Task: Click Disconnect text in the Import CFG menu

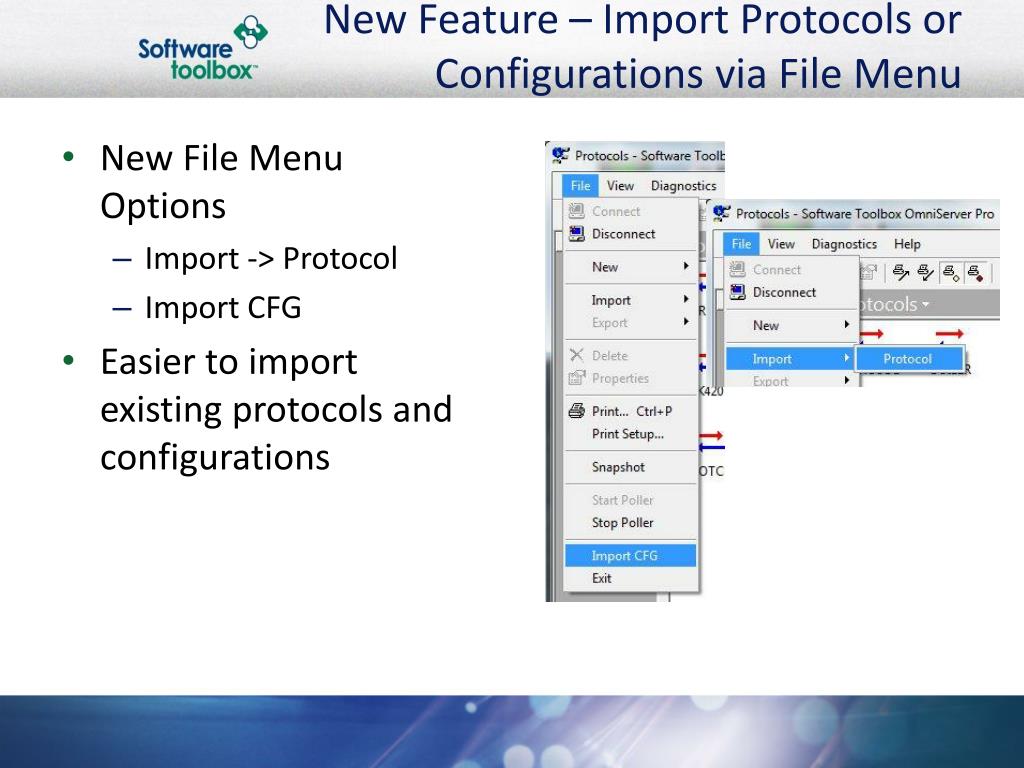Action: point(623,234)
